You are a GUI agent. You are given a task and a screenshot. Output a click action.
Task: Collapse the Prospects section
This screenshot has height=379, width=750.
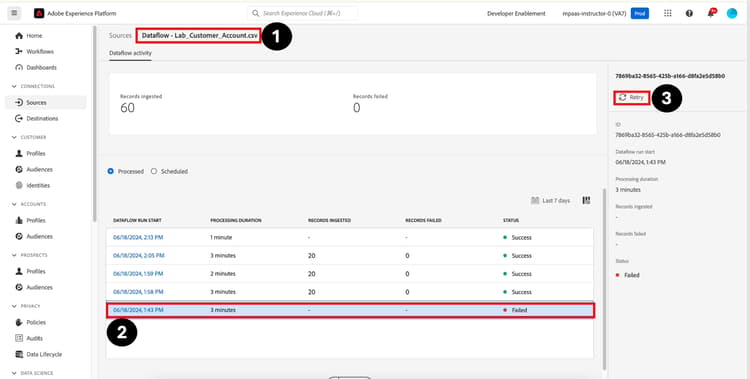click(x=14, y=256)
